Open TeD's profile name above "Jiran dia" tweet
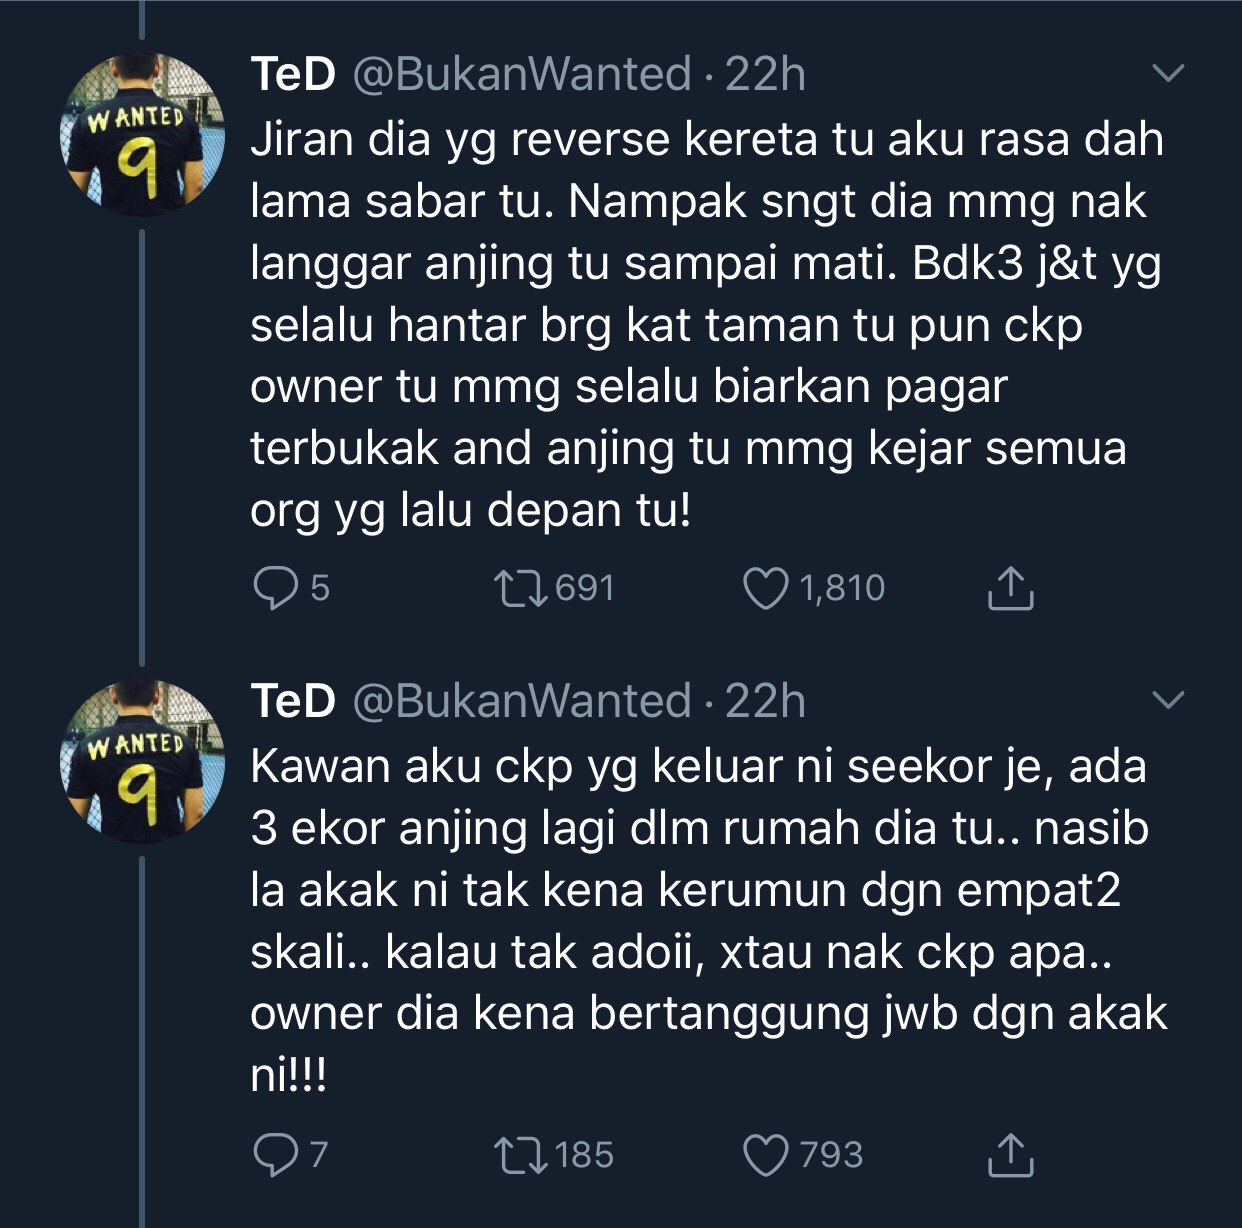1242x1228 pixels. 293,74
